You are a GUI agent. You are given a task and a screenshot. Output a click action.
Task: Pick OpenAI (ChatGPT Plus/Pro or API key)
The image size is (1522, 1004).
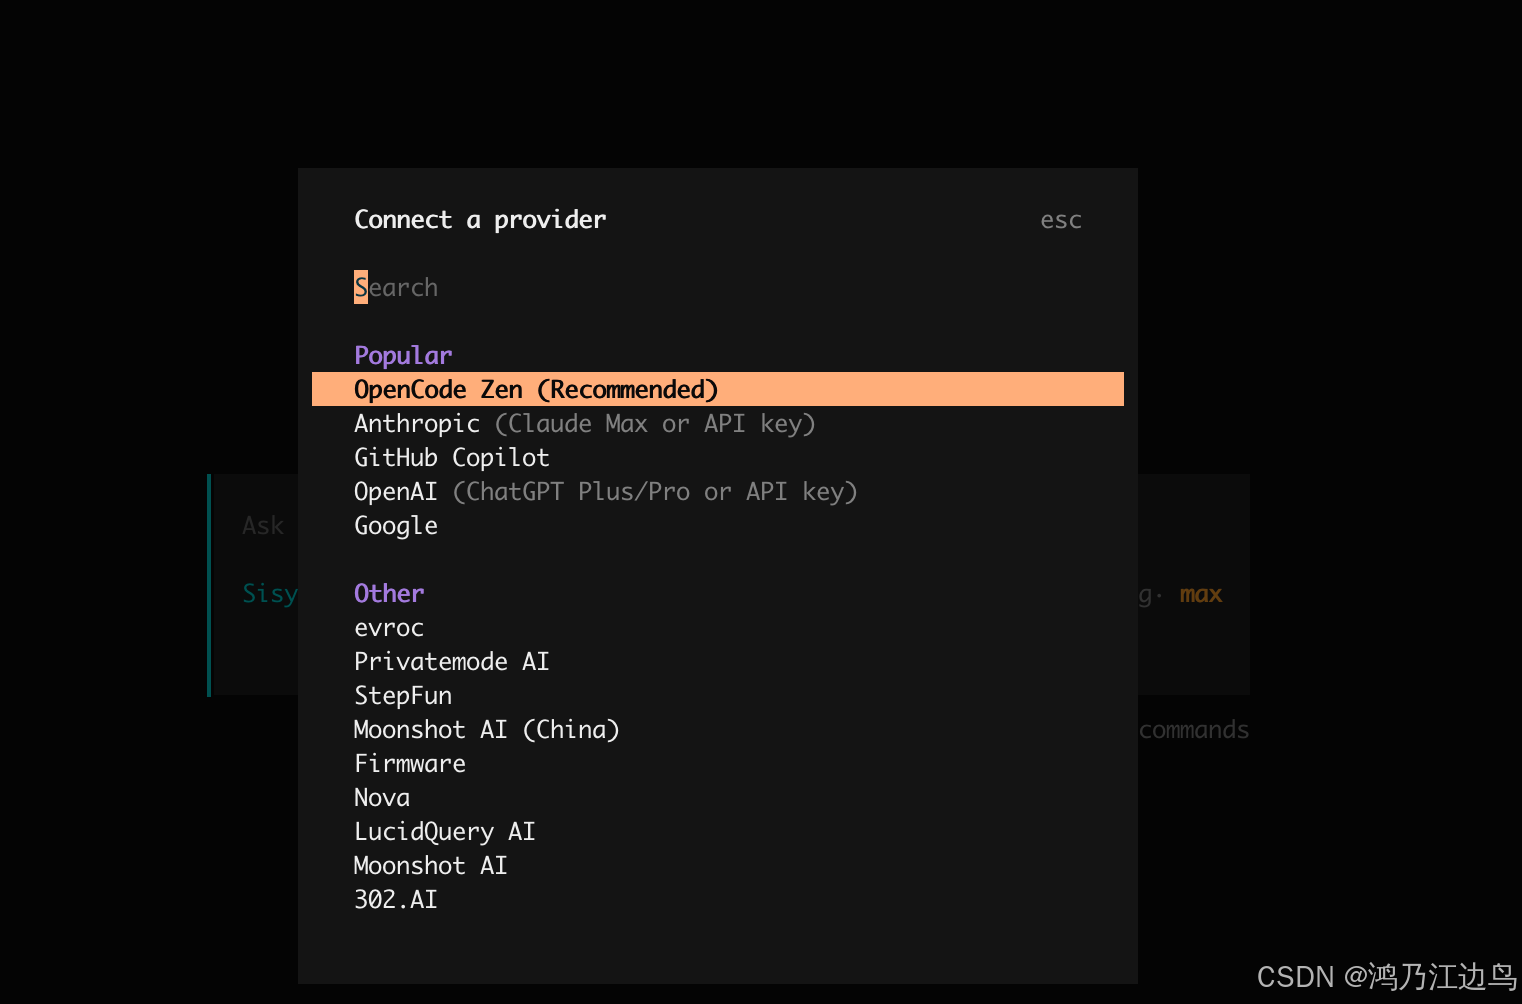click(x=717, y=491)
